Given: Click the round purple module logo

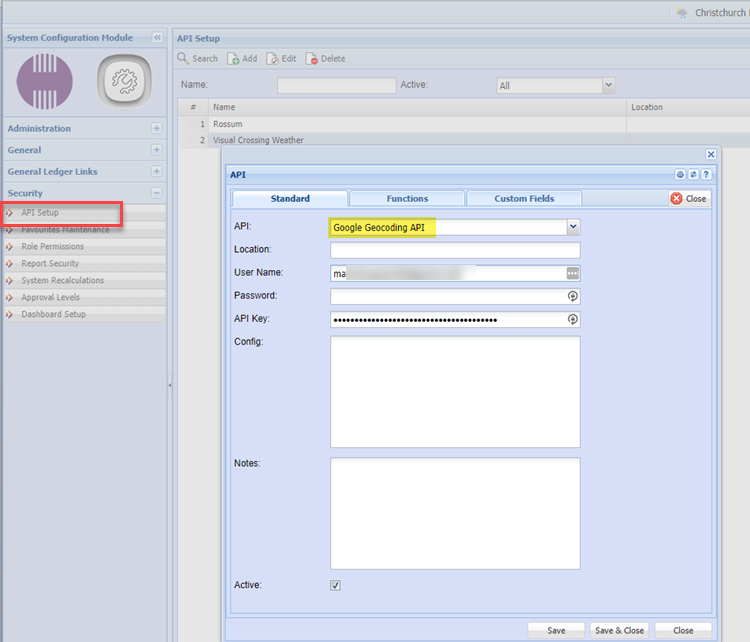Looking at the screenshot, I should 45,81.
